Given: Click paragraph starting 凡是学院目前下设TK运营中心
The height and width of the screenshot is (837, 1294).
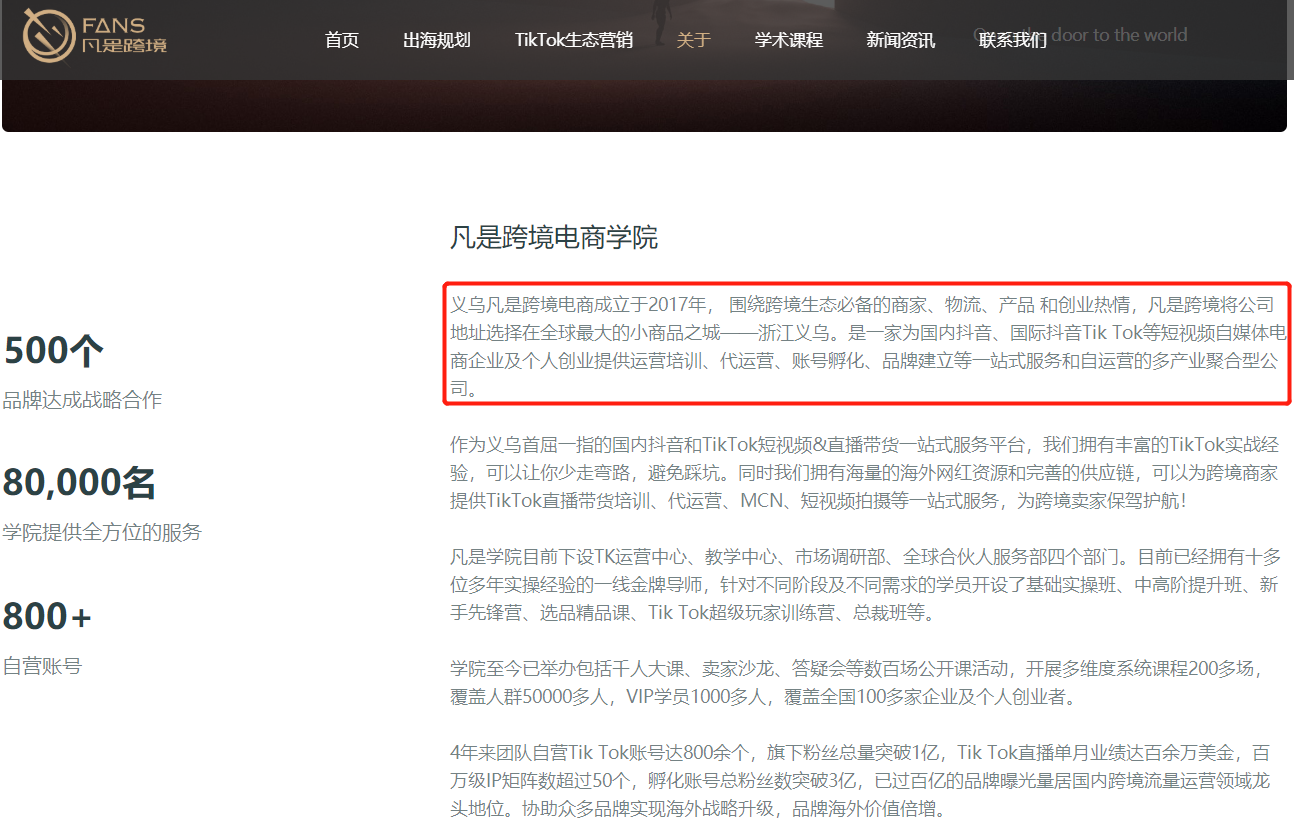Looking at the screenshot, I should (x=865, y=584).
